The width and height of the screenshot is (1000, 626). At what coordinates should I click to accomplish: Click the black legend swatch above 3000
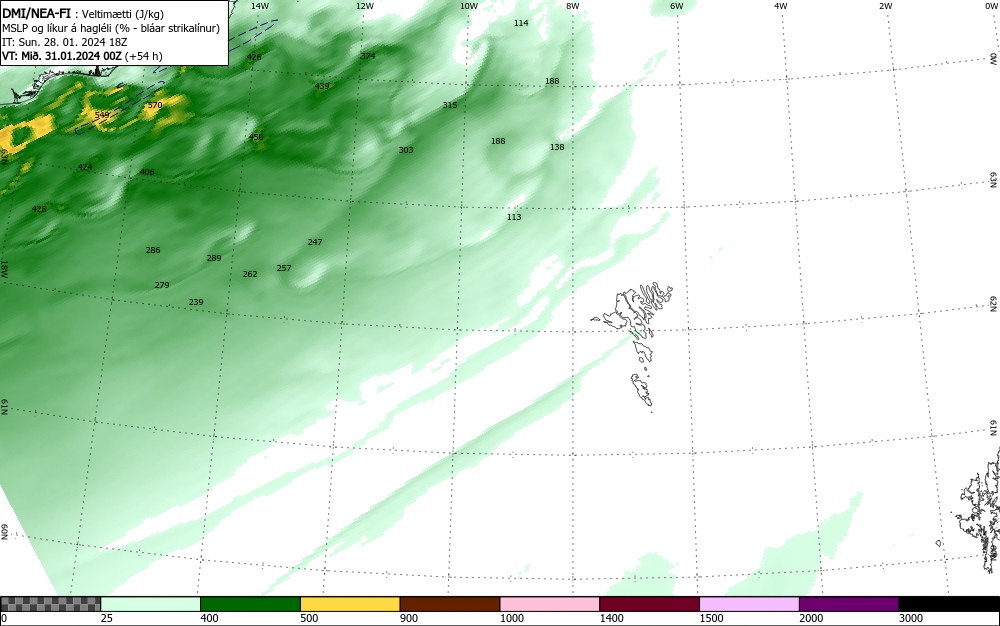pos(949,604)
